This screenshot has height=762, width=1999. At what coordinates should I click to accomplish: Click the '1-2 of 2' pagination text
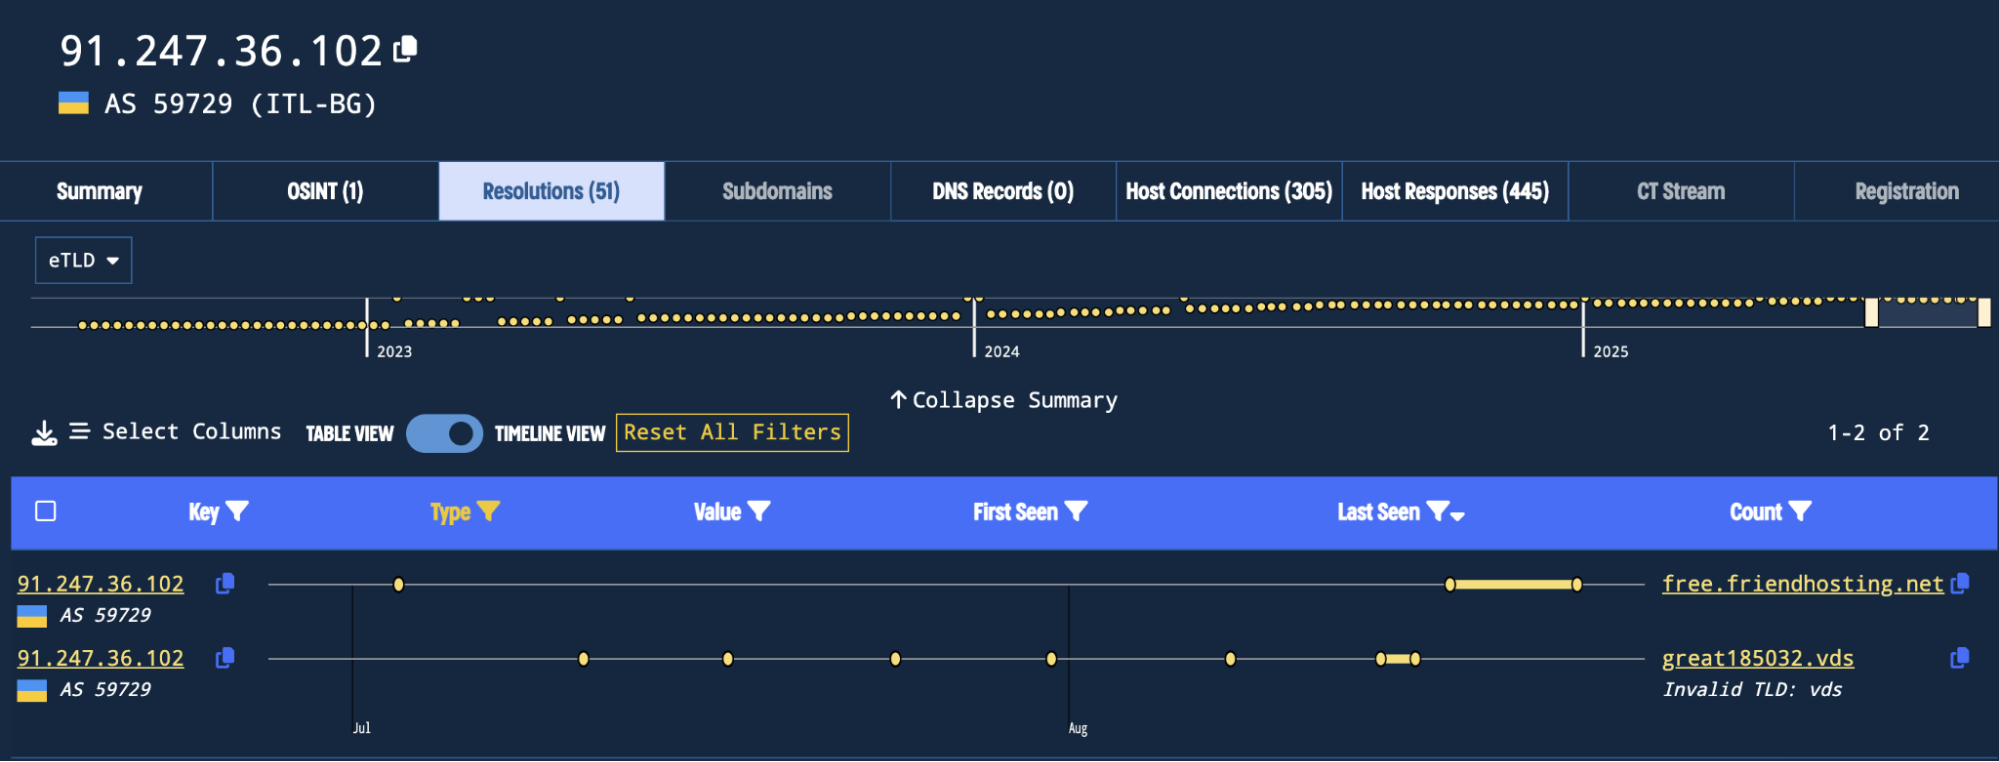tap(1878, 432)
